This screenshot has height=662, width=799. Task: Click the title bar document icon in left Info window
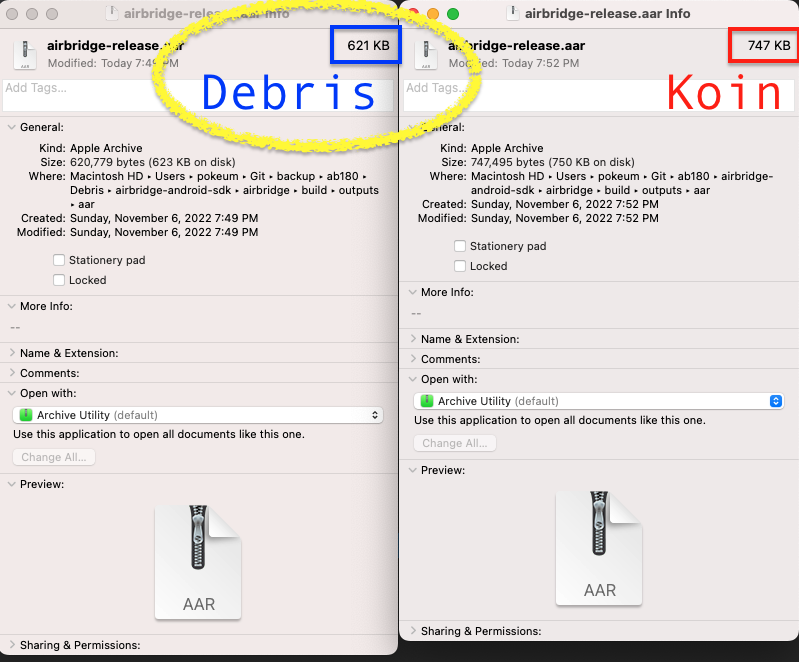pos(111,13)
